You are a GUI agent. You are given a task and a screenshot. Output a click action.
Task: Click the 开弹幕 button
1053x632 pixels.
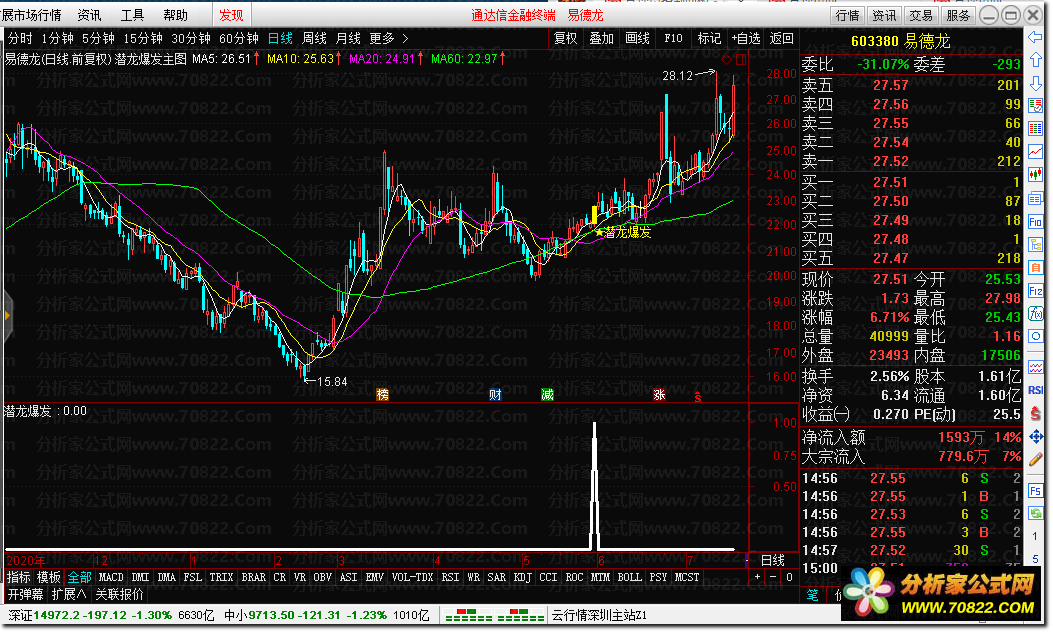[x=26, y=594]
